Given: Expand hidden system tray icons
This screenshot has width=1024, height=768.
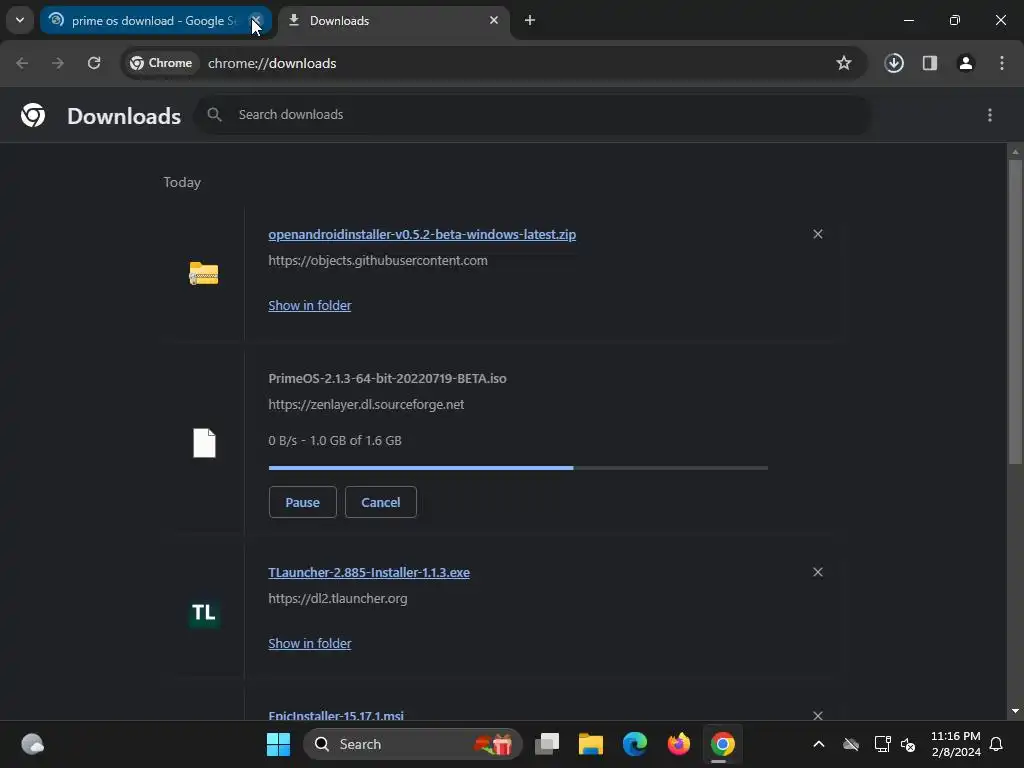Looking at the screenshot, I should click(x=818, y=744).
